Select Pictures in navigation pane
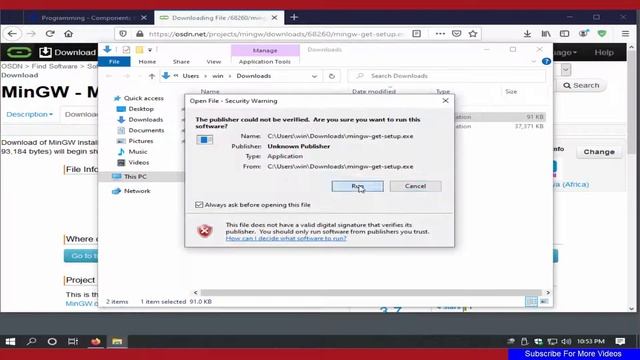The image size is (640, 360). [141, 141]
